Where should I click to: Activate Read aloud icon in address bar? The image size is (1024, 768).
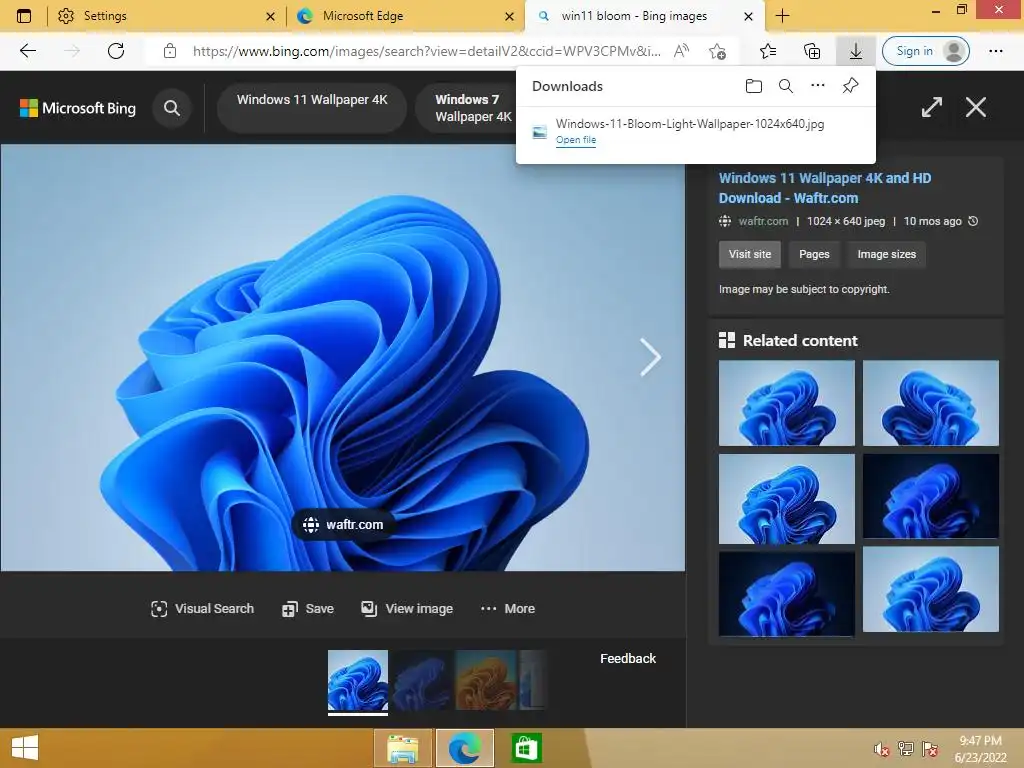point(681,51)
